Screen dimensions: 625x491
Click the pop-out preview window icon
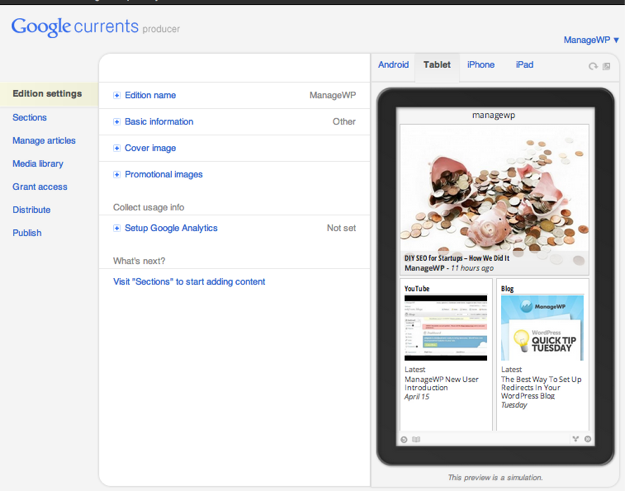pyautogui.click(x=606, y=66)
